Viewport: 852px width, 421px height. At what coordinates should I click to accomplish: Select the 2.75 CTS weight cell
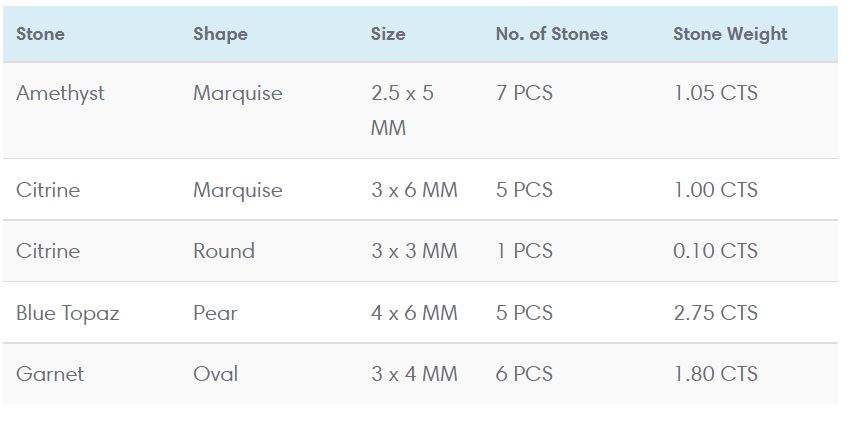[x=715, y=313]
